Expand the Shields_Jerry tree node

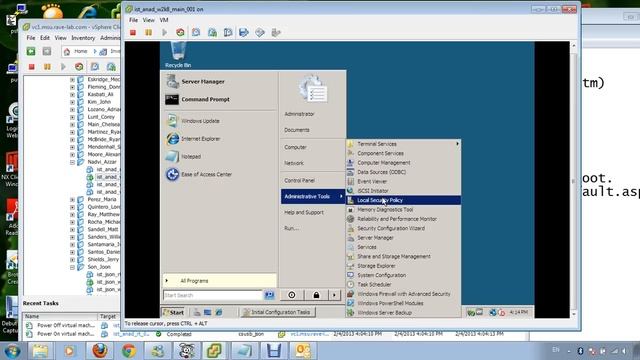coord(72,260)
